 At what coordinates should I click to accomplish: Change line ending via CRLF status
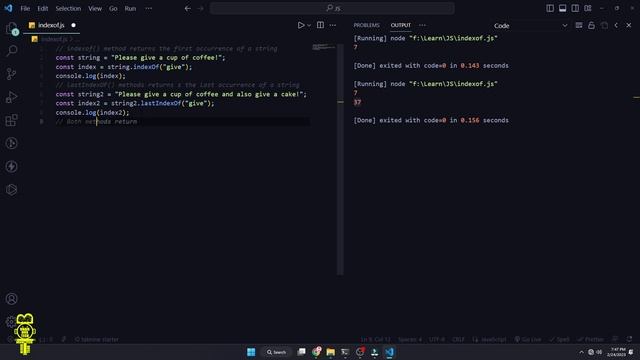click(x=458, y=340)
